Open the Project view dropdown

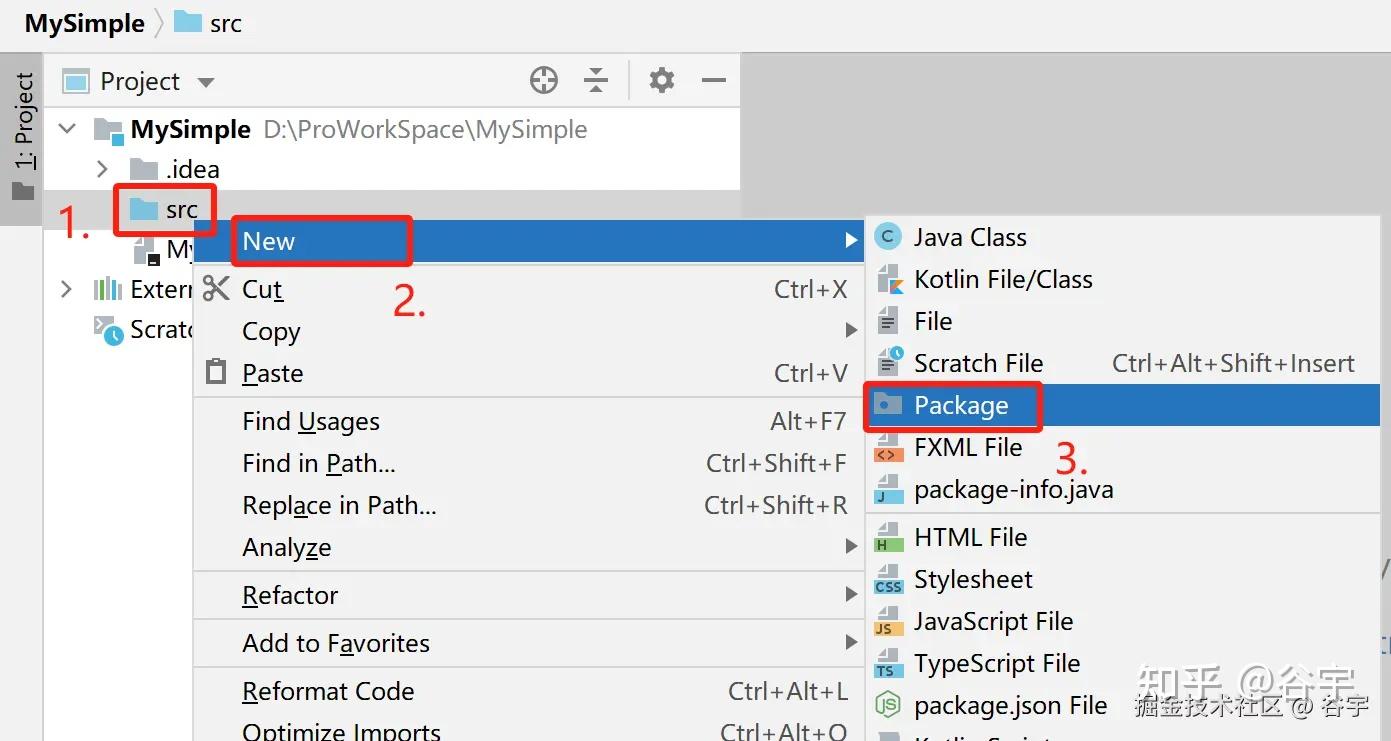(x=206, y=82)
